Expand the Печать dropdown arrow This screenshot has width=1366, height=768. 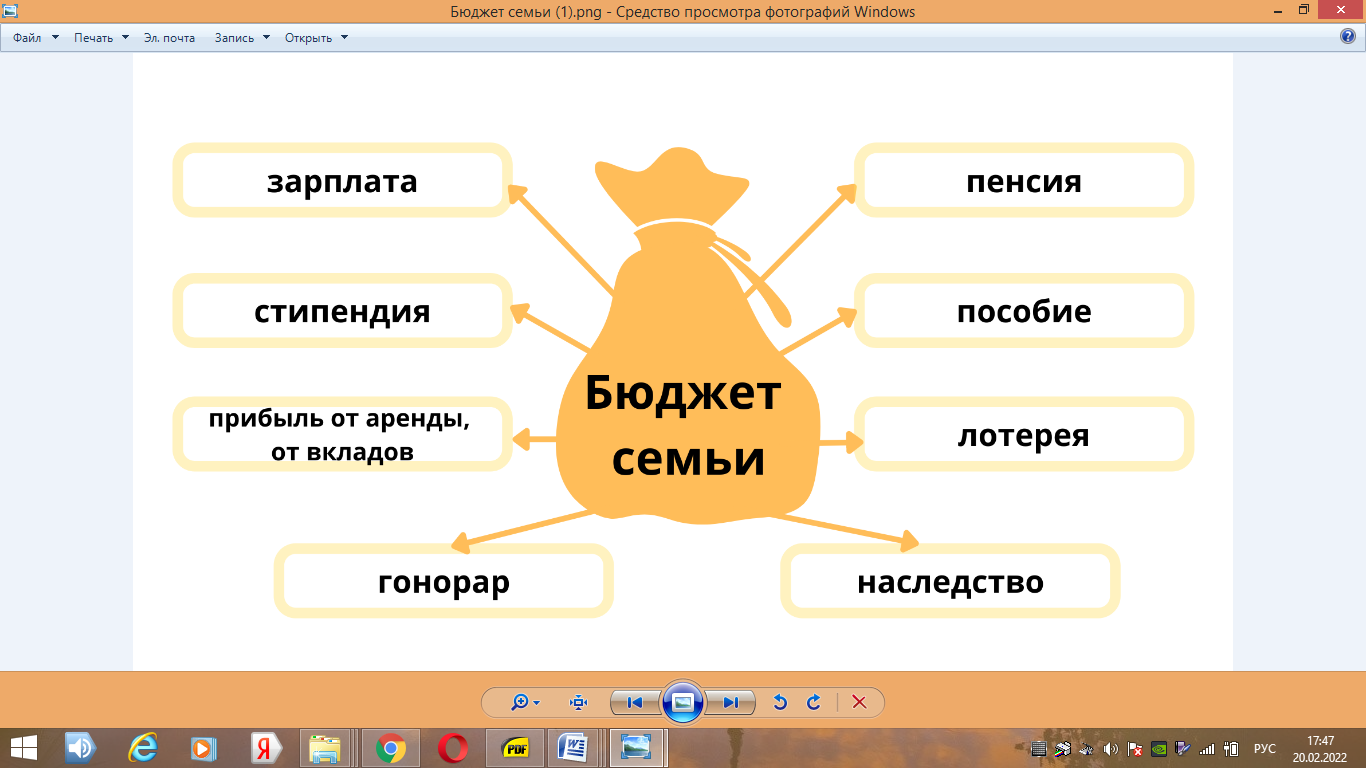click(125, 38)
